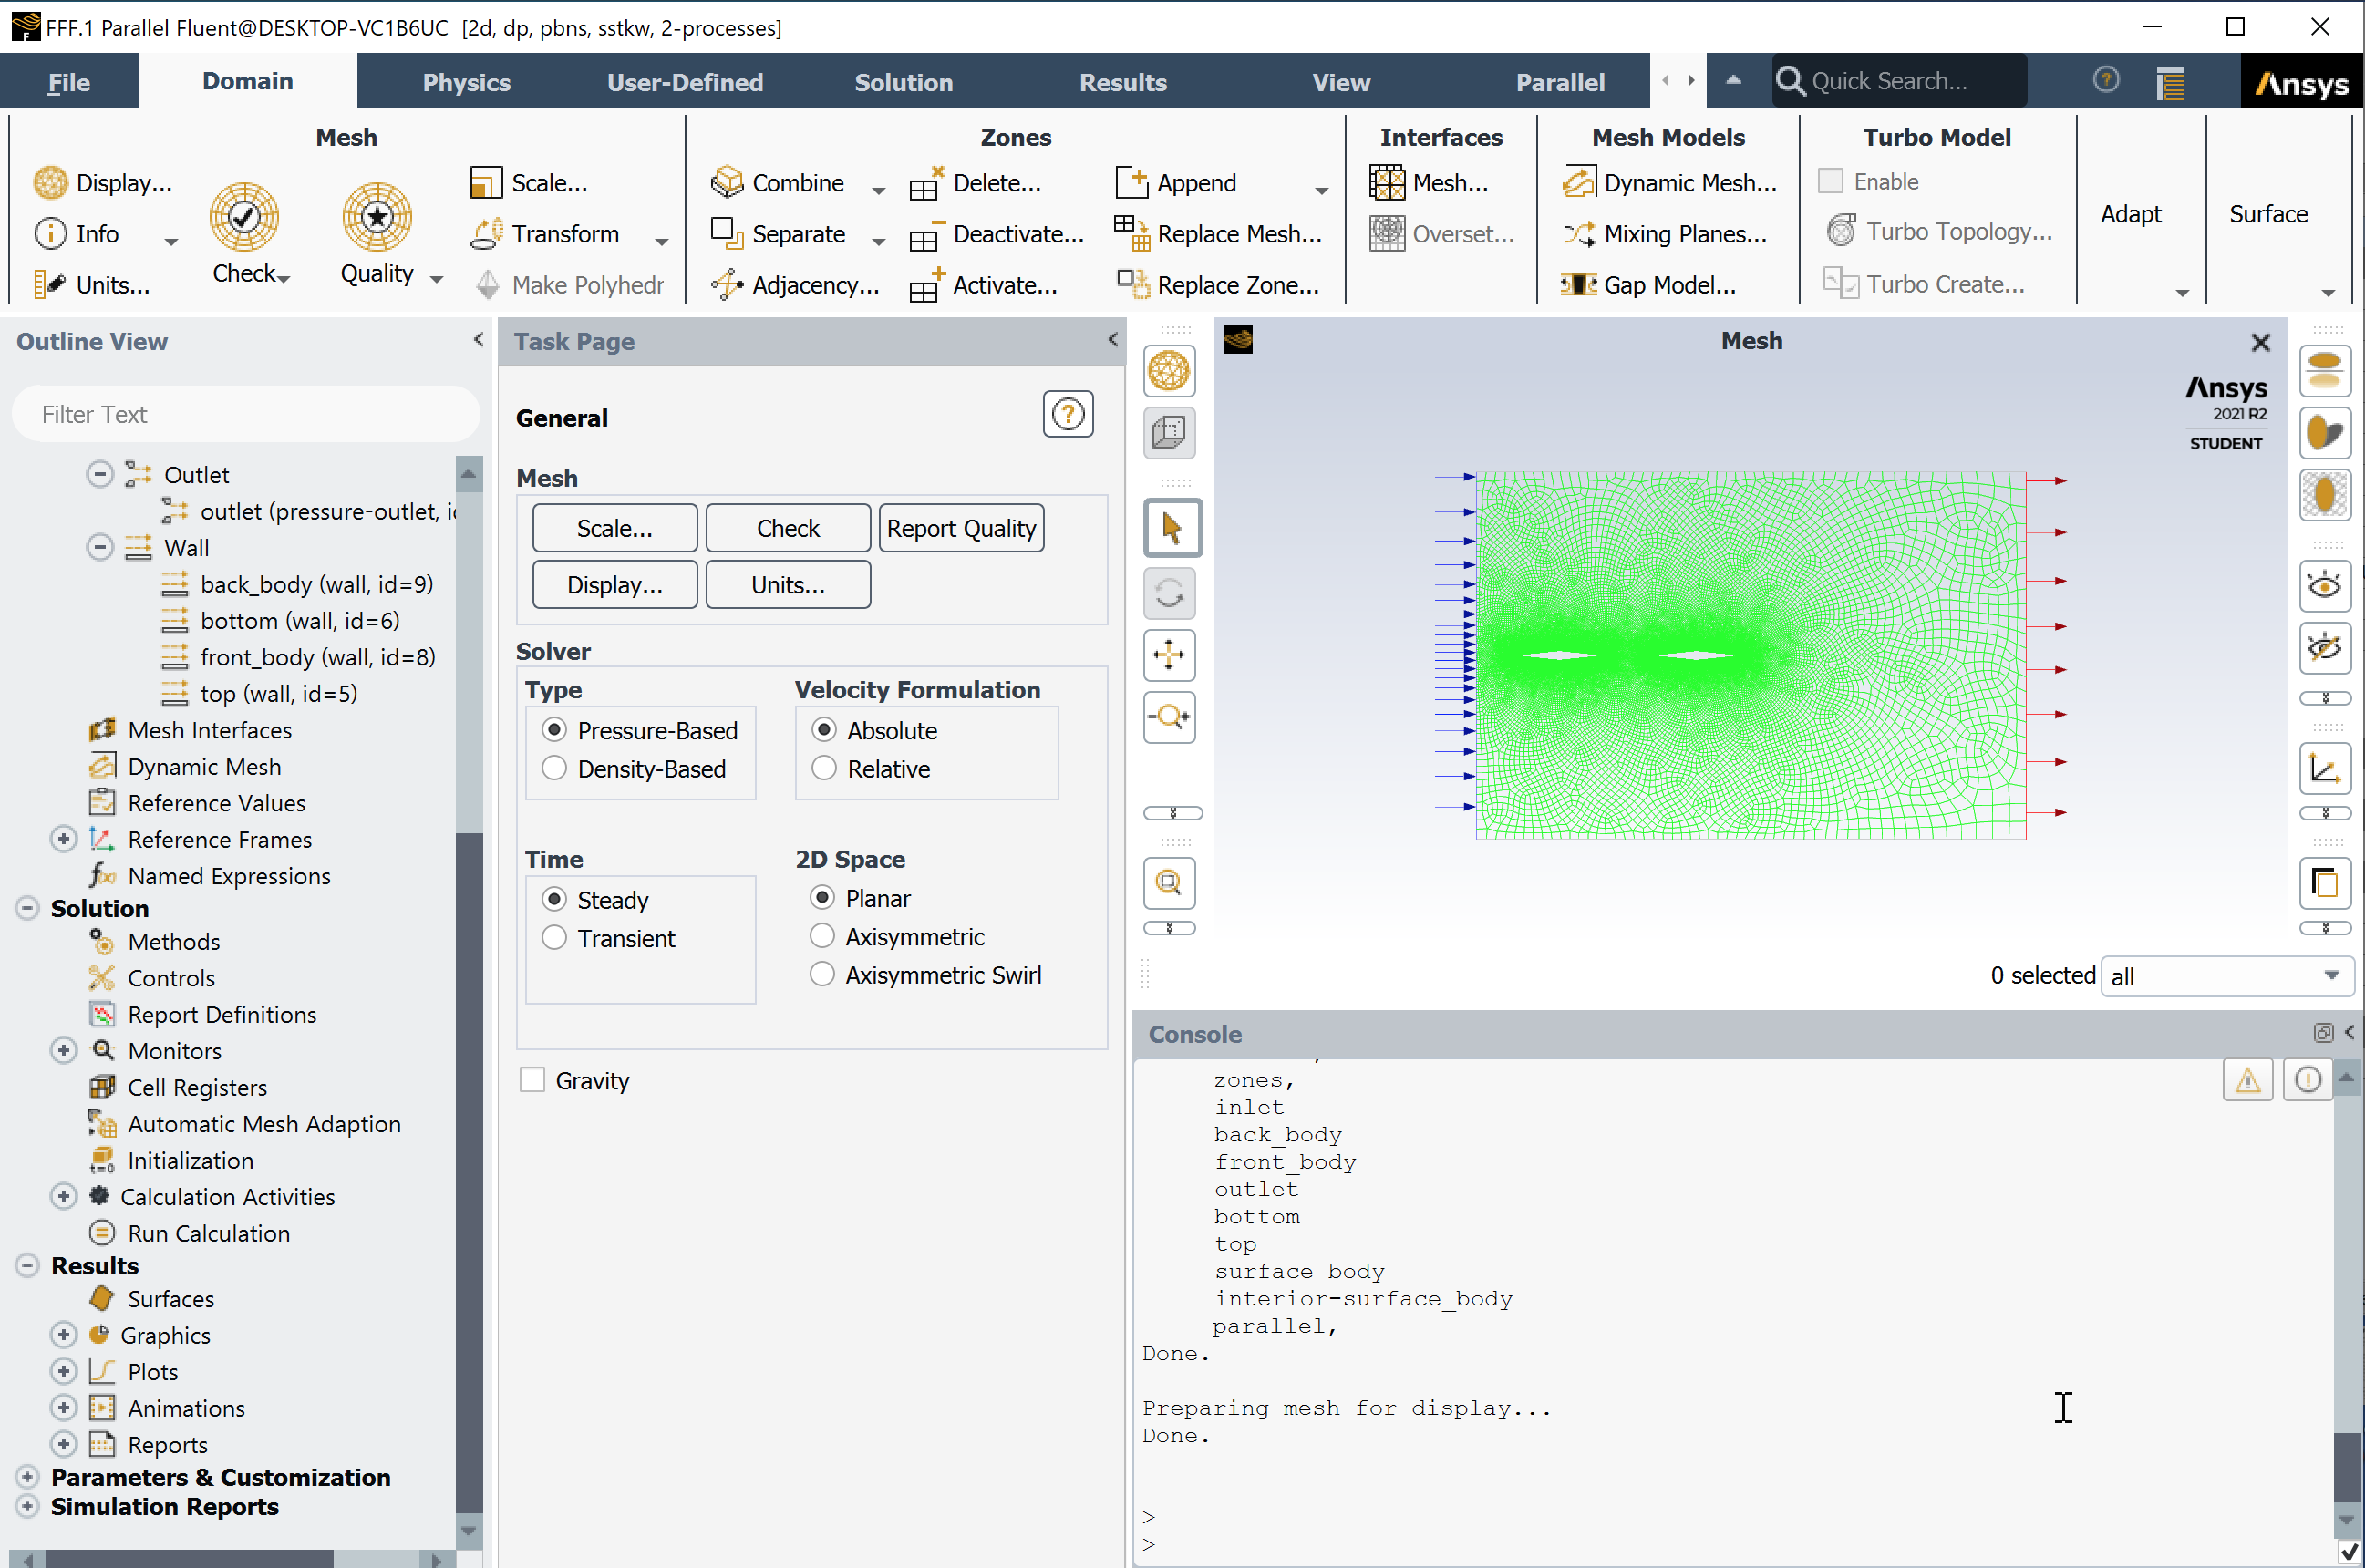Select the pointer tool in graphics toolbar

coord(1171,528)
